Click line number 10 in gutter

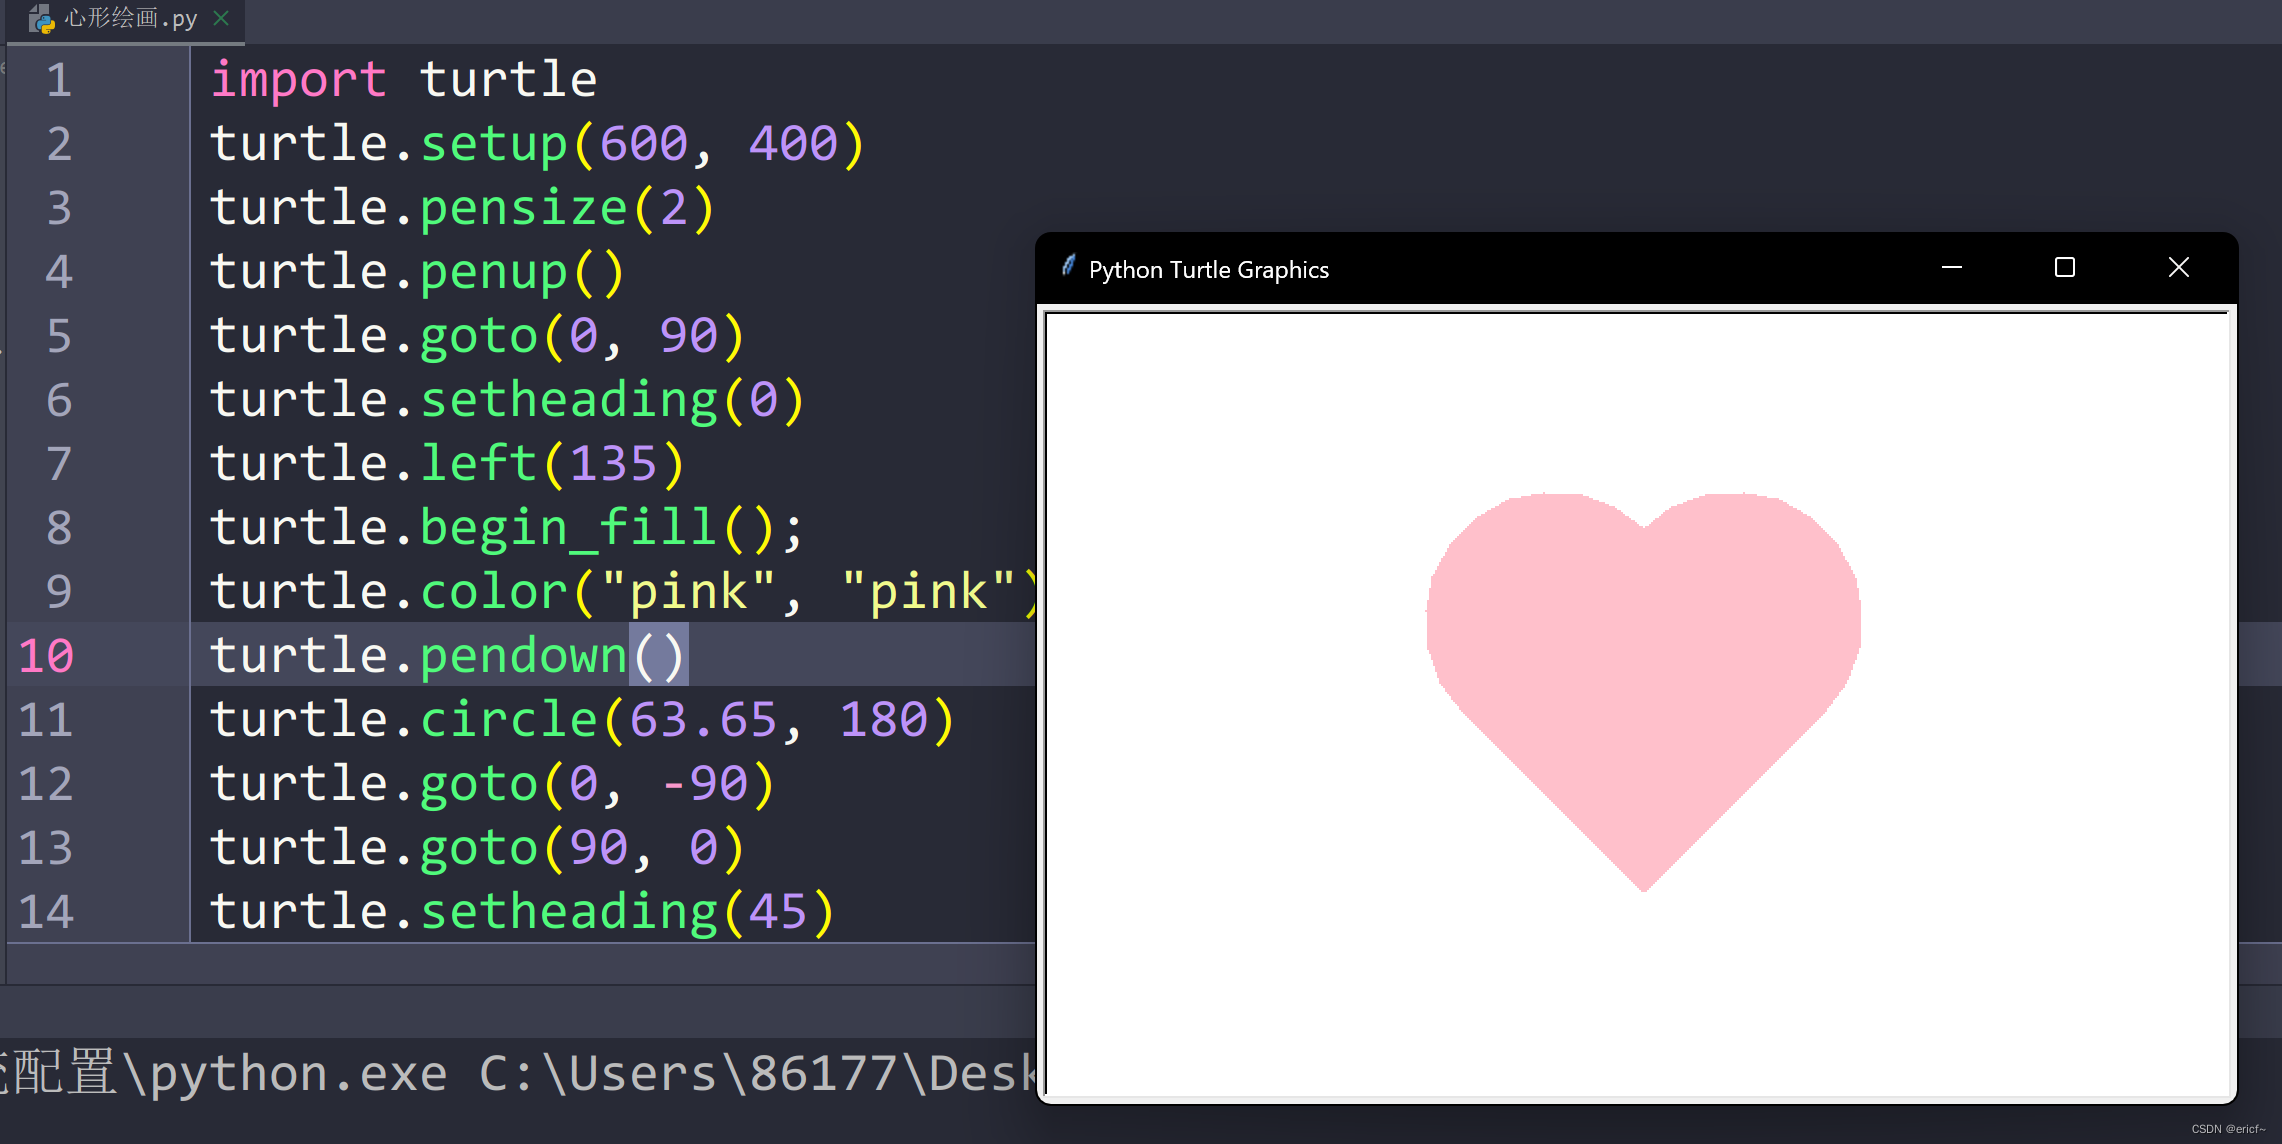click(x=46, y=656)
